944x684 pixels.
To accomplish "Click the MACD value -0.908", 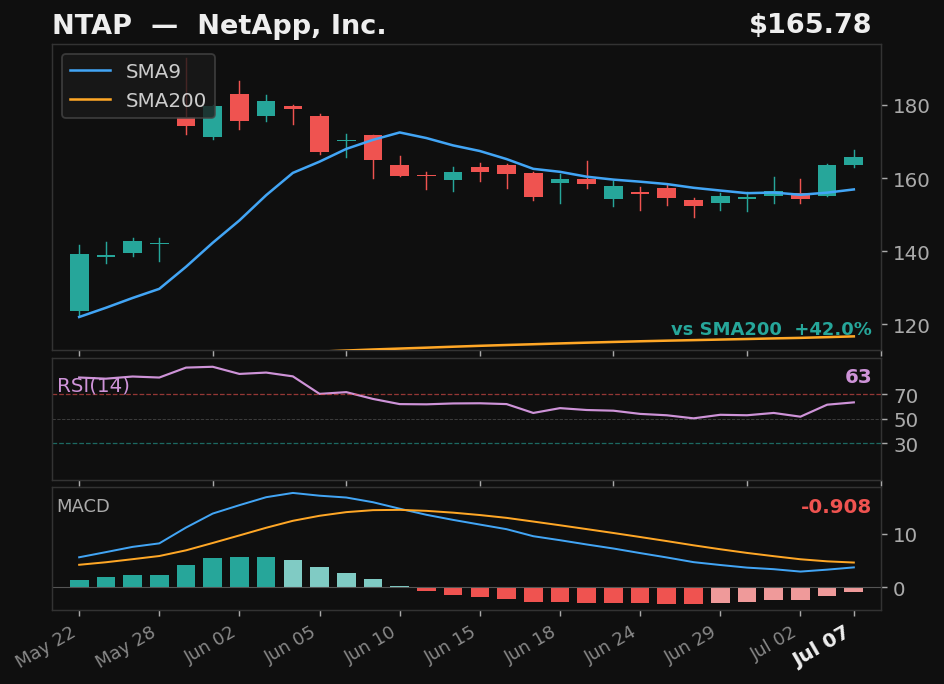I will click(836, 506).
